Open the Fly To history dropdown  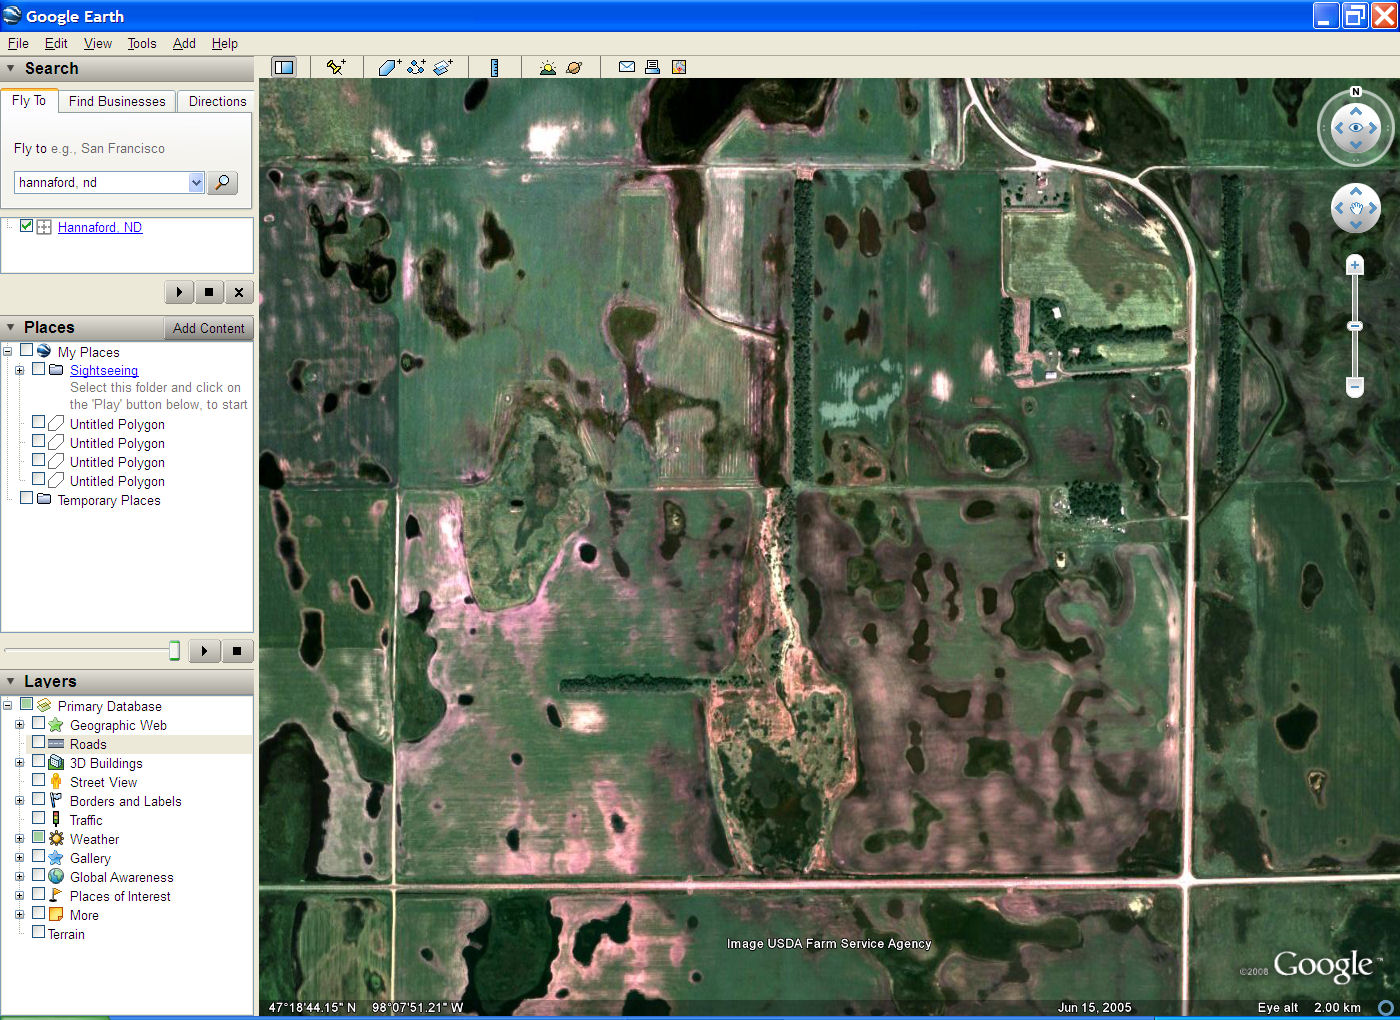tap(196, 183)
